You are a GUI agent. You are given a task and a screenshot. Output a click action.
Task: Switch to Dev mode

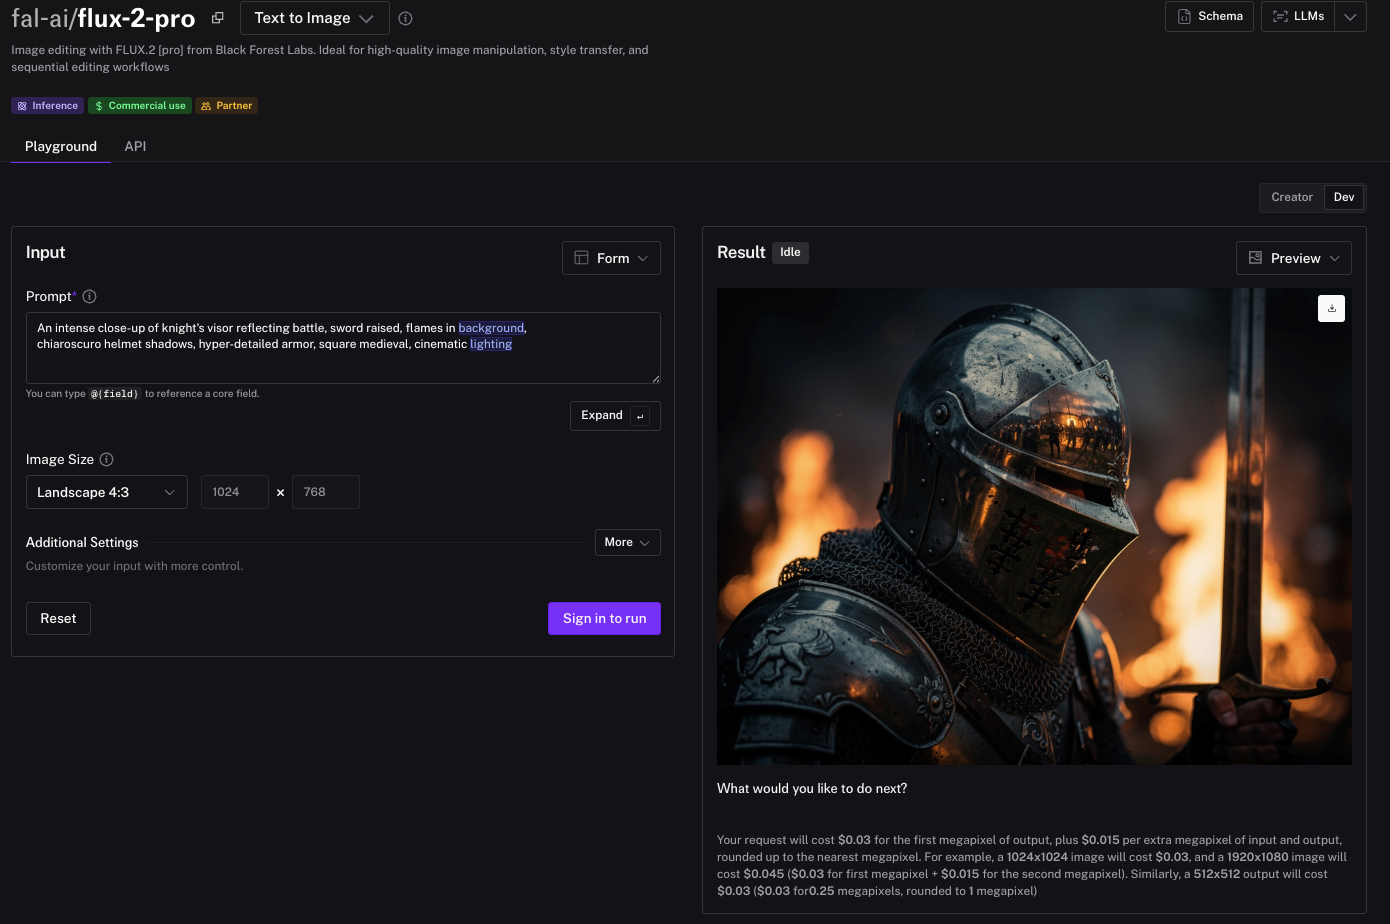click(1343, 197)
